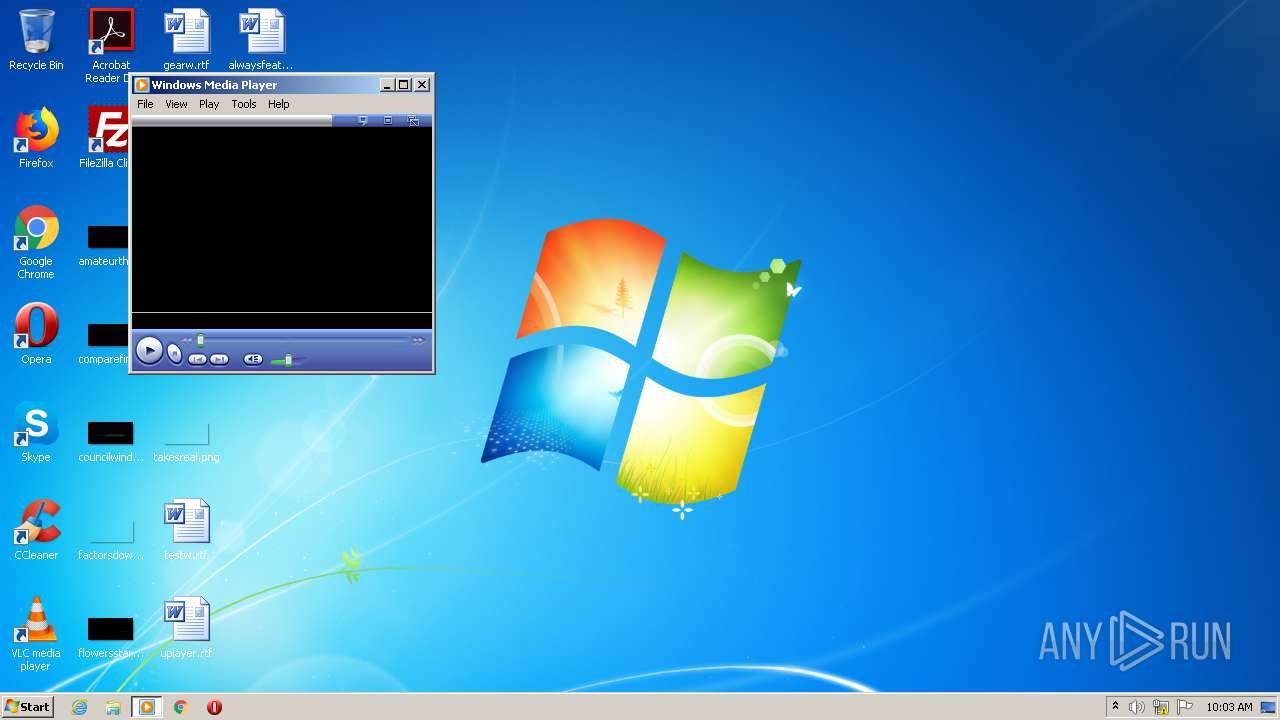The image size is (1280, 720).
Task: Open the Tools menu
Action: click(244, 104)
